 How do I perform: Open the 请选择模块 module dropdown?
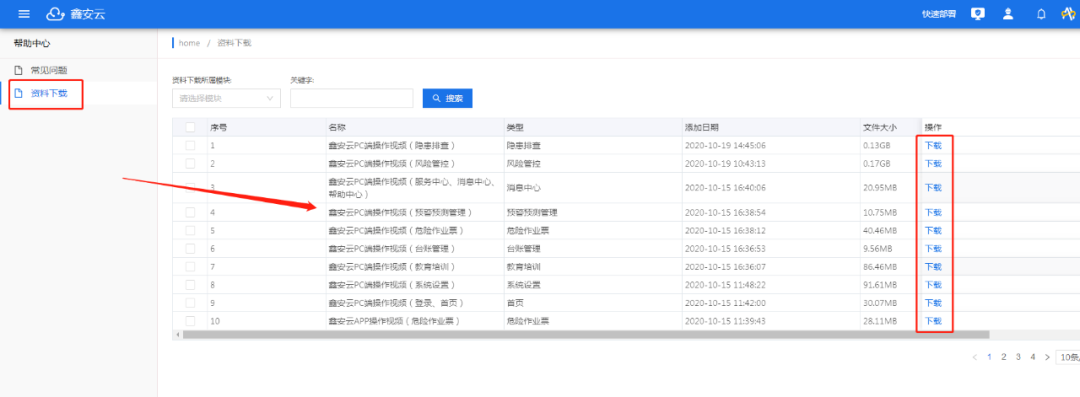(x=227, y=98)
